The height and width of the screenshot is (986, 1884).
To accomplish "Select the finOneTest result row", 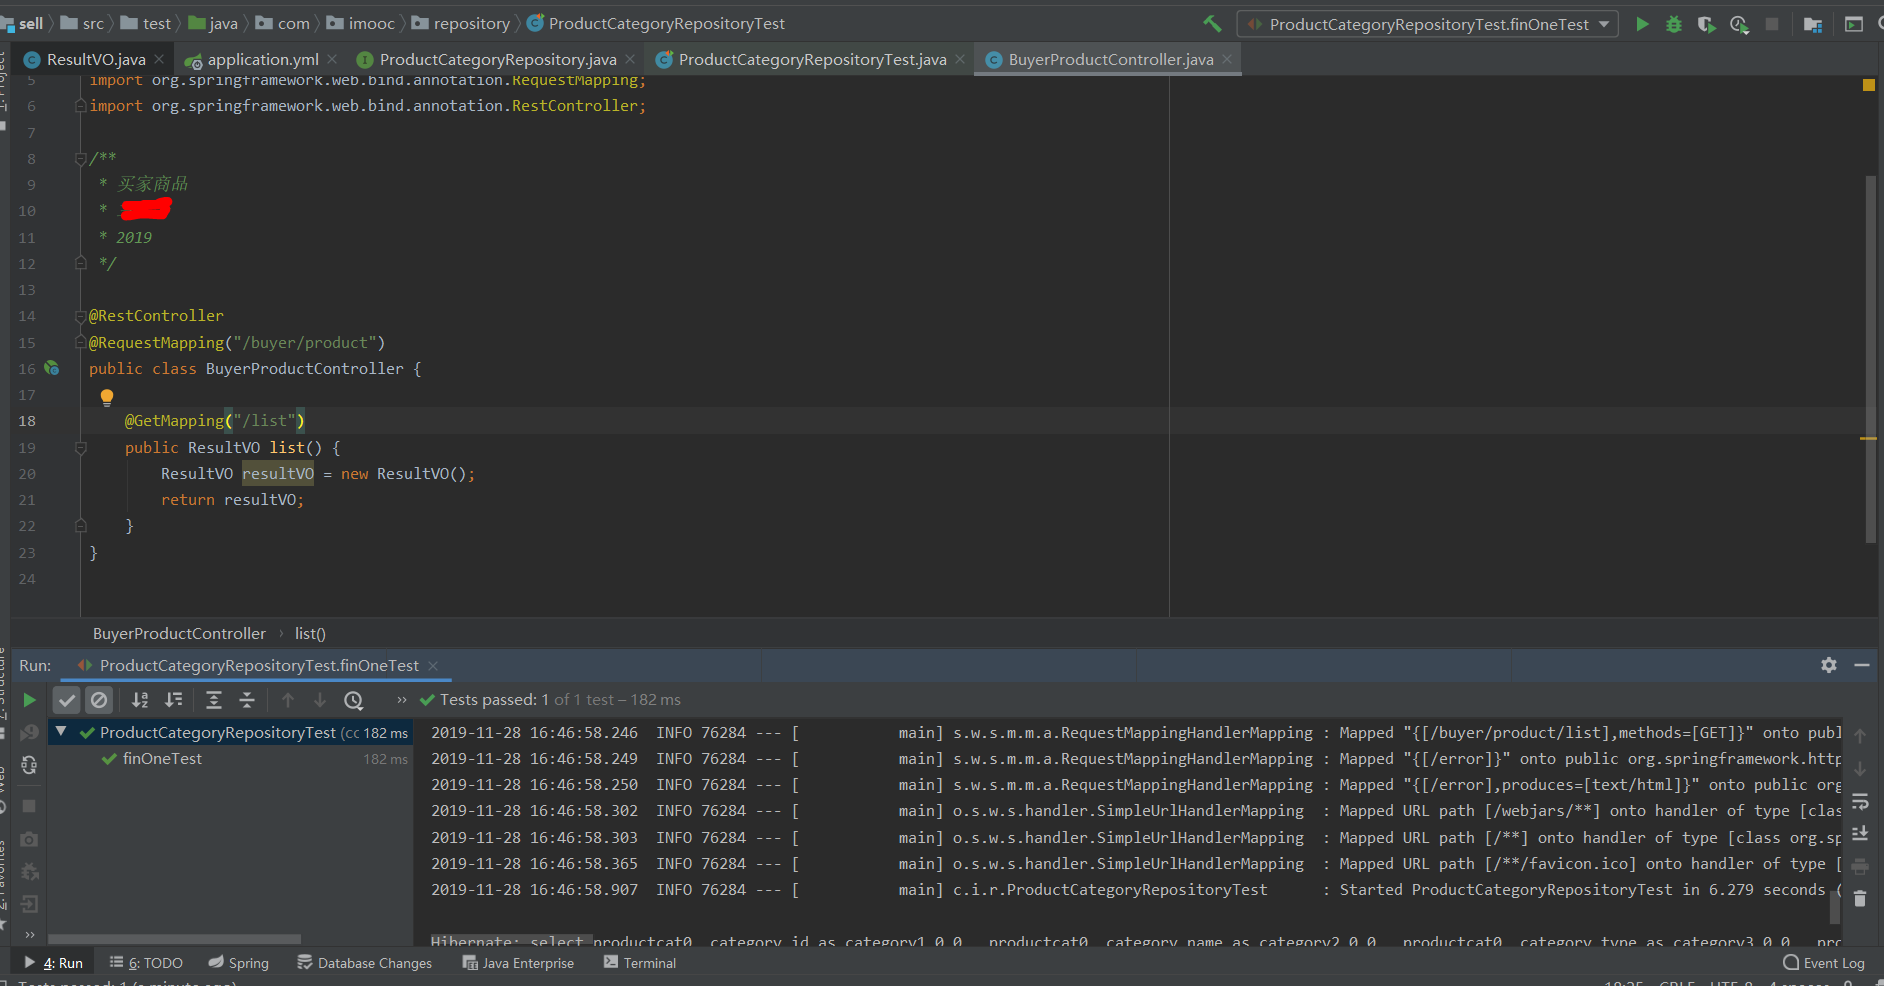I will pyautogui.click(x=230, y=759).
